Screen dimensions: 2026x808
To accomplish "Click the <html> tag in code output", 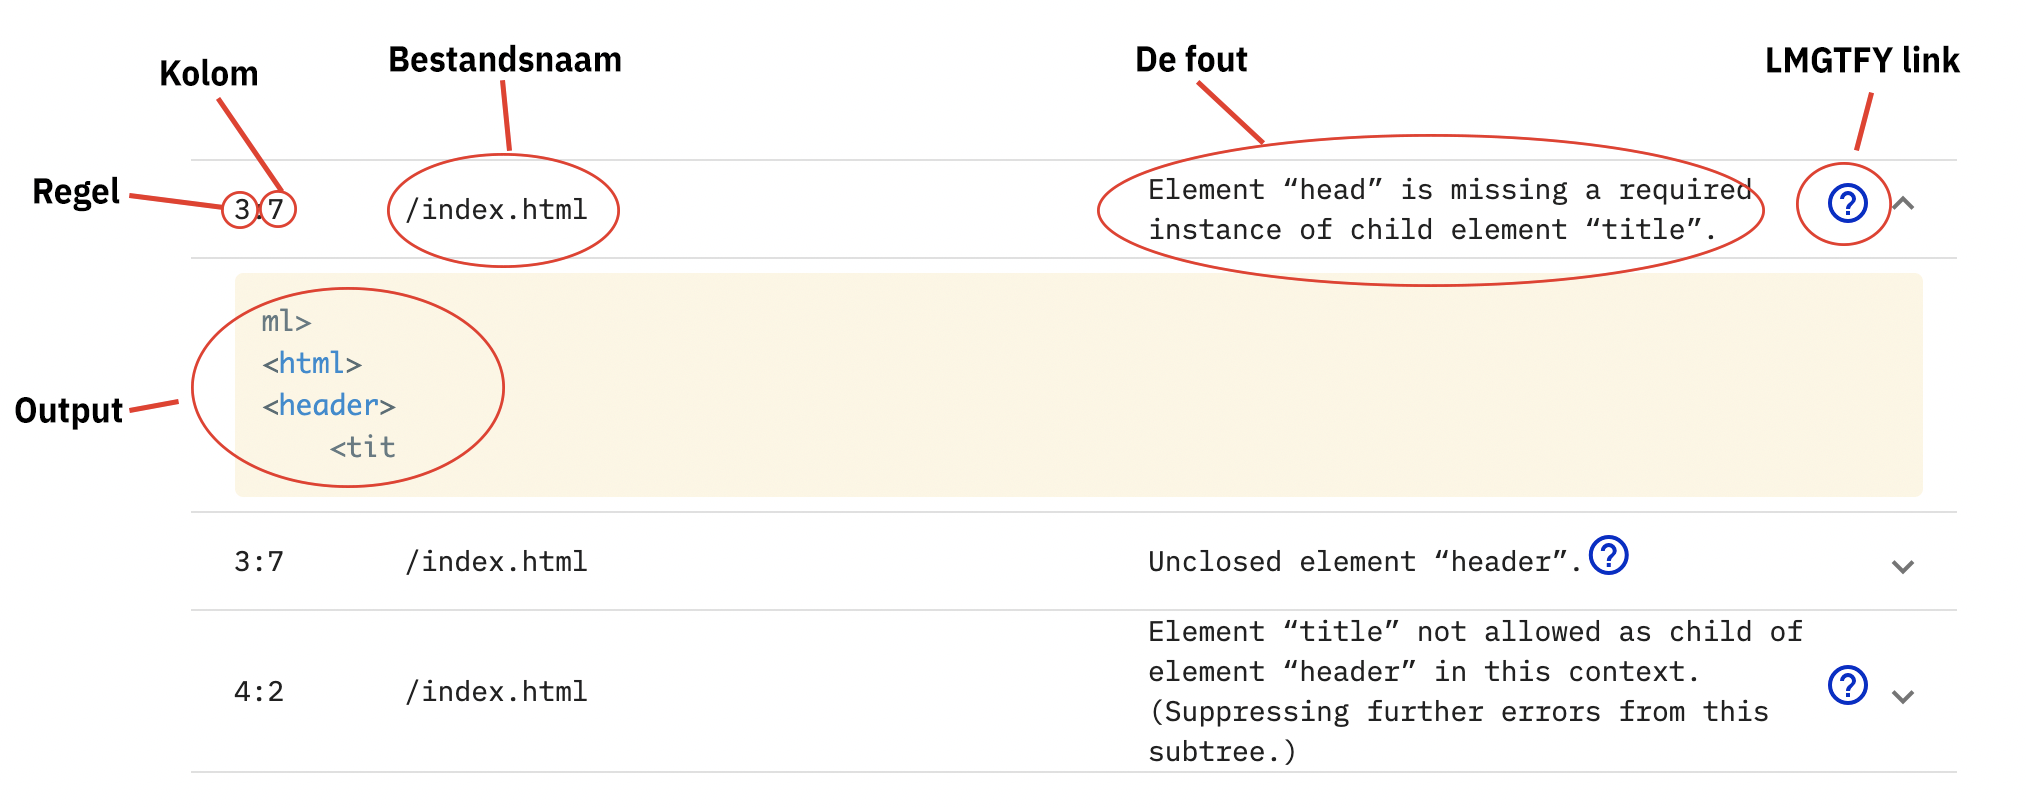I will (x=312, y=364).
